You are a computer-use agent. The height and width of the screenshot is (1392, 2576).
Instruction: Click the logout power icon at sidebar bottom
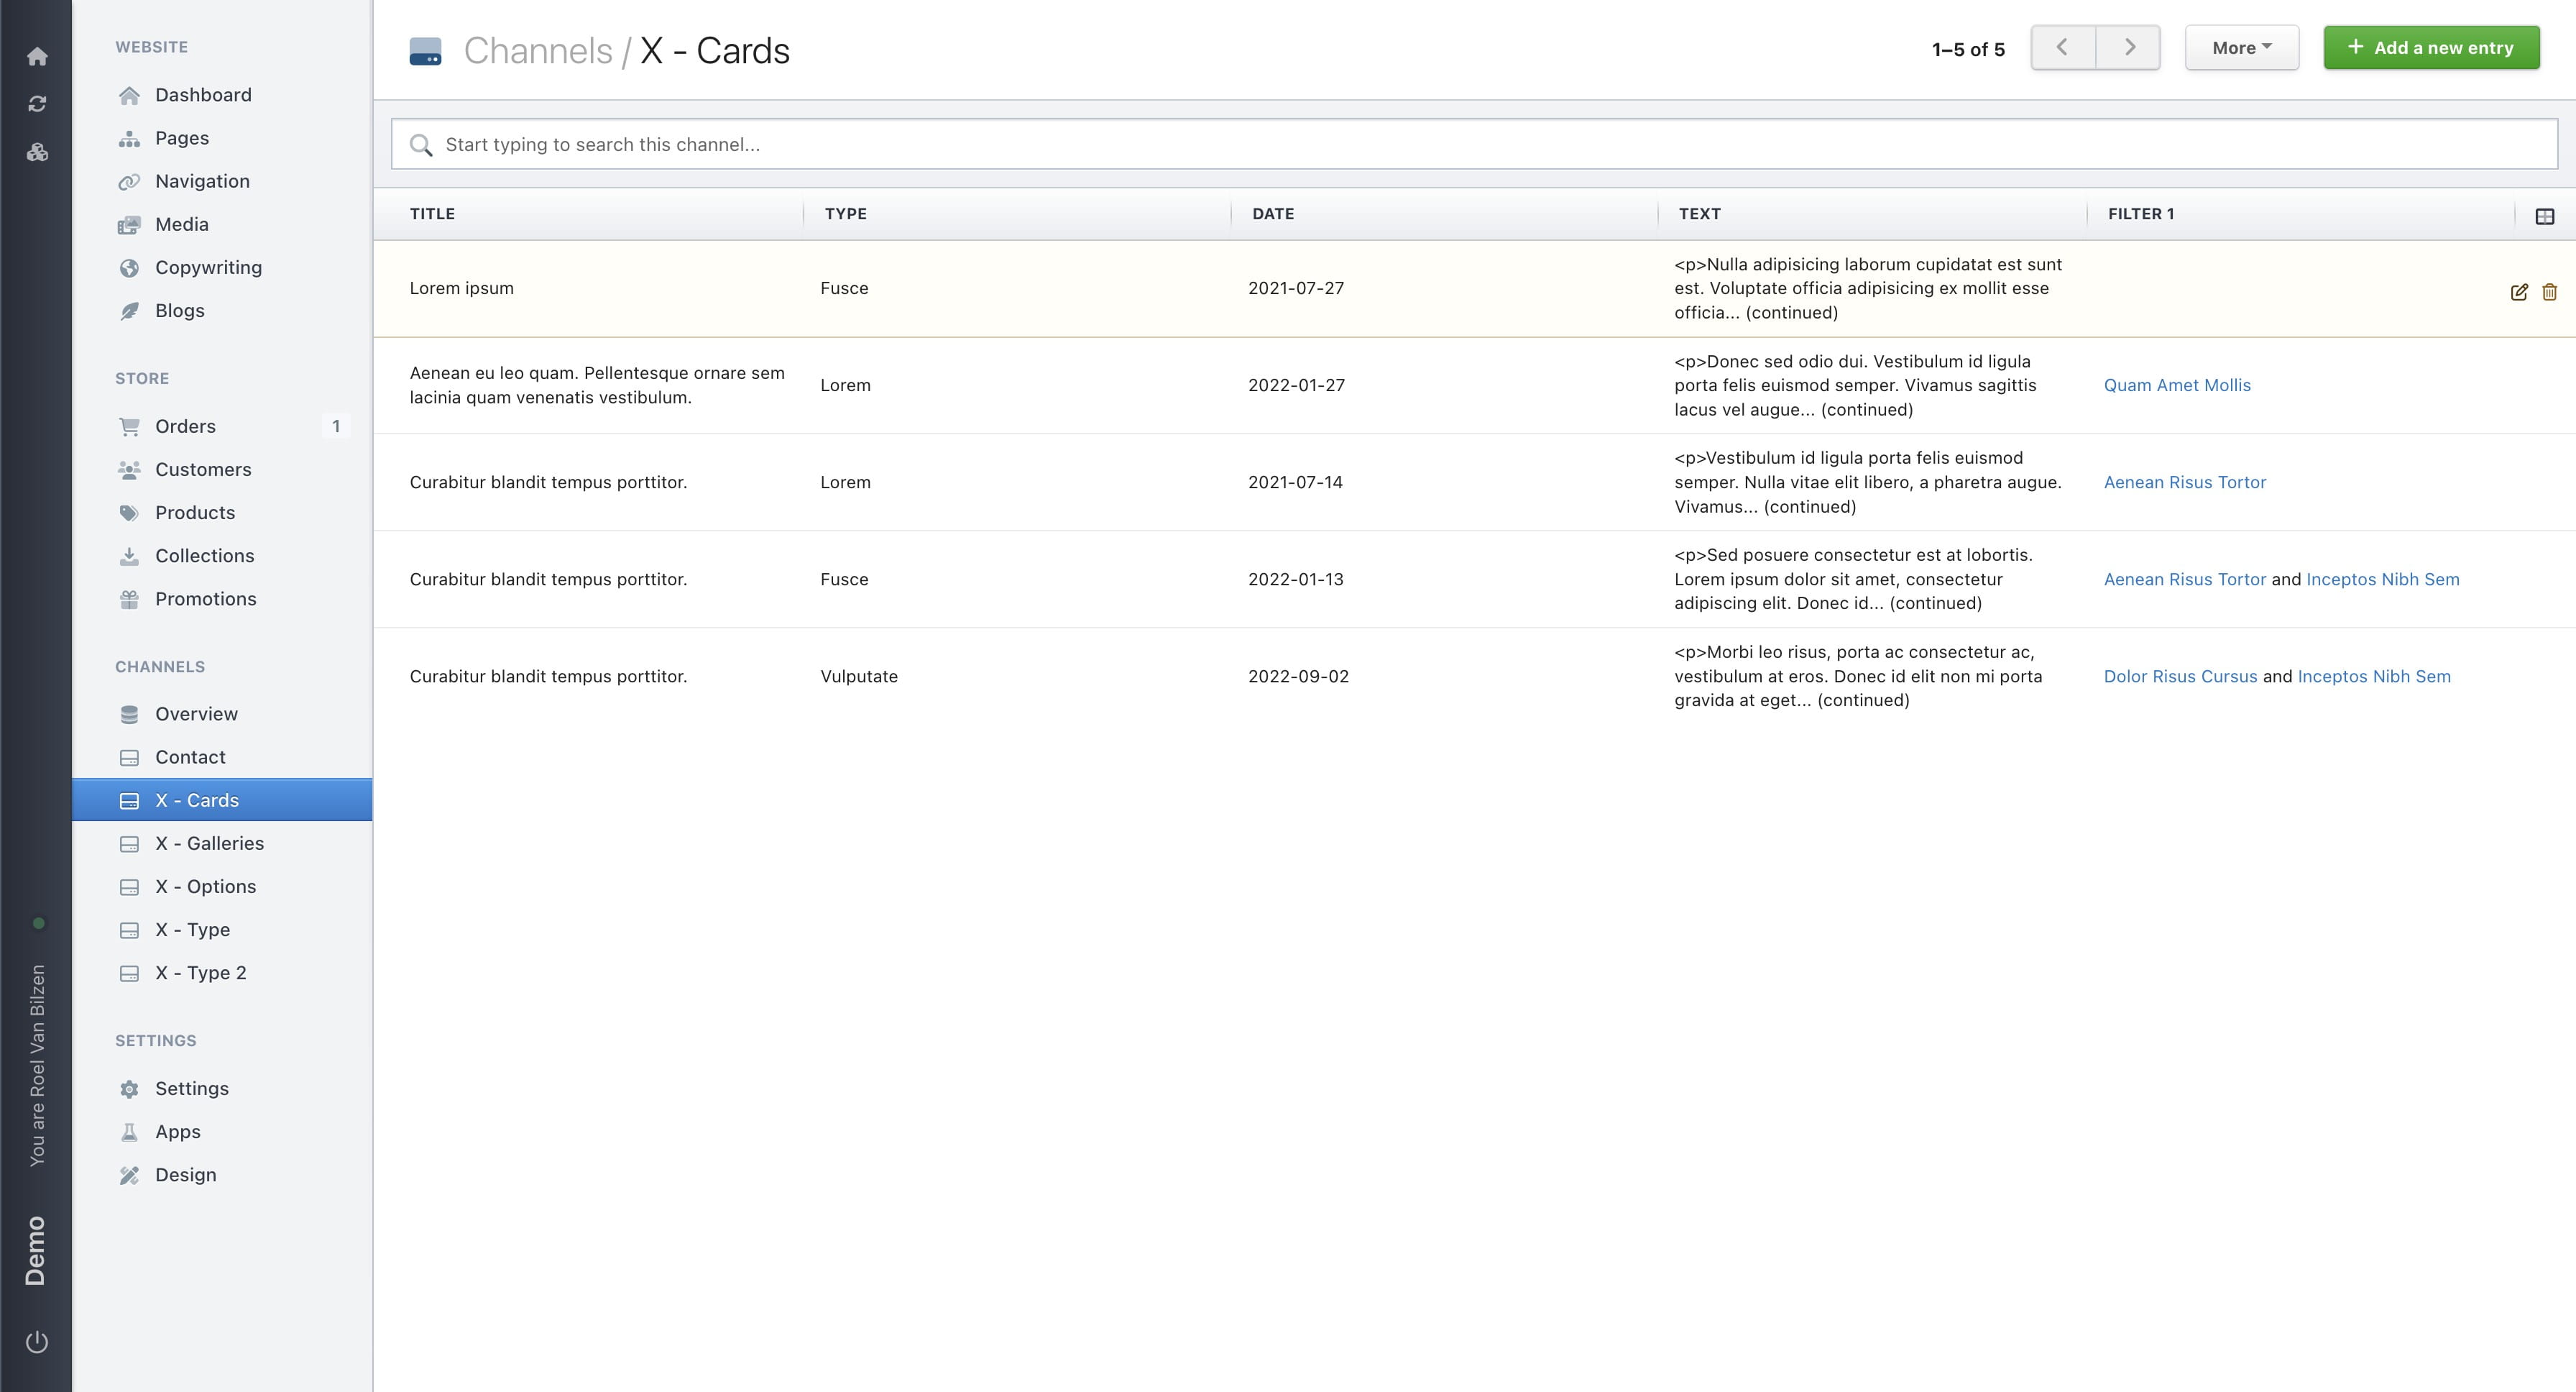pyautogui.click(x=37, y=1343)
